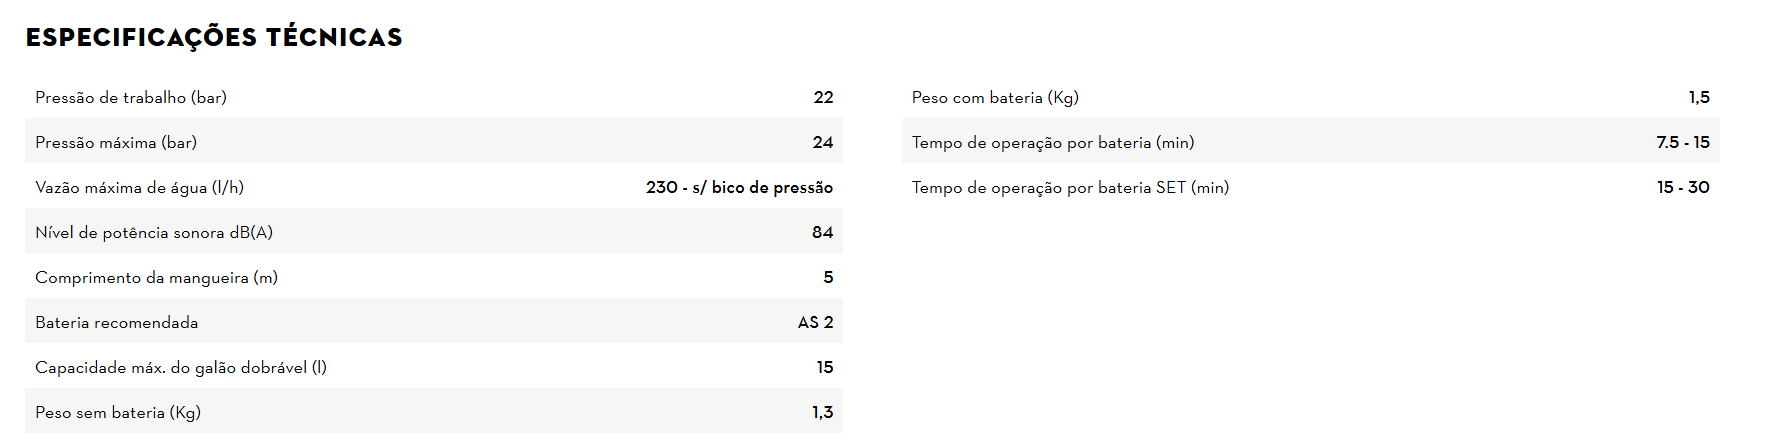This screenshot has width=1784, height=447.
Task: Select the '230 - s/ bico de pressão' value
Action: pyautogui.click(x=739, y=188)
